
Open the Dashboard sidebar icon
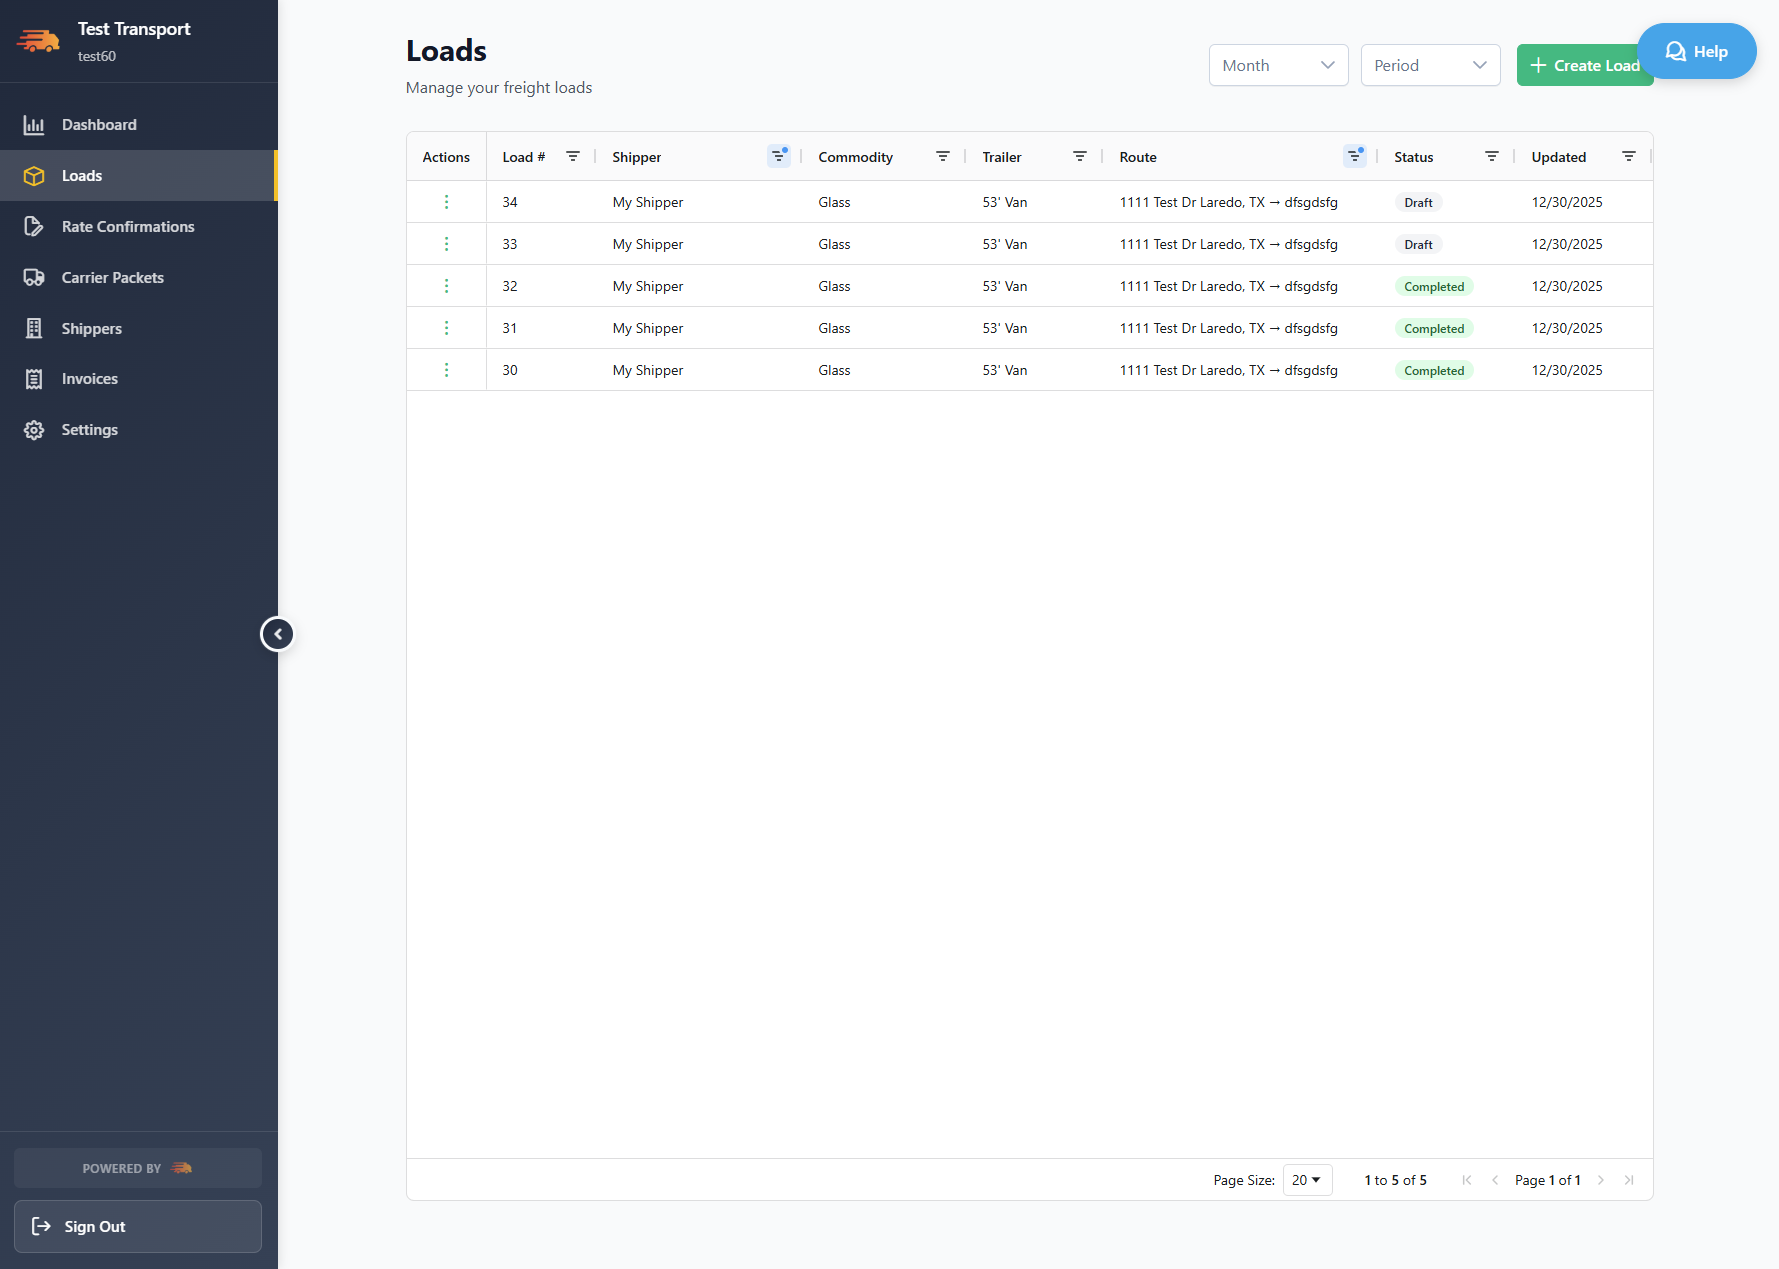[34, 124]
